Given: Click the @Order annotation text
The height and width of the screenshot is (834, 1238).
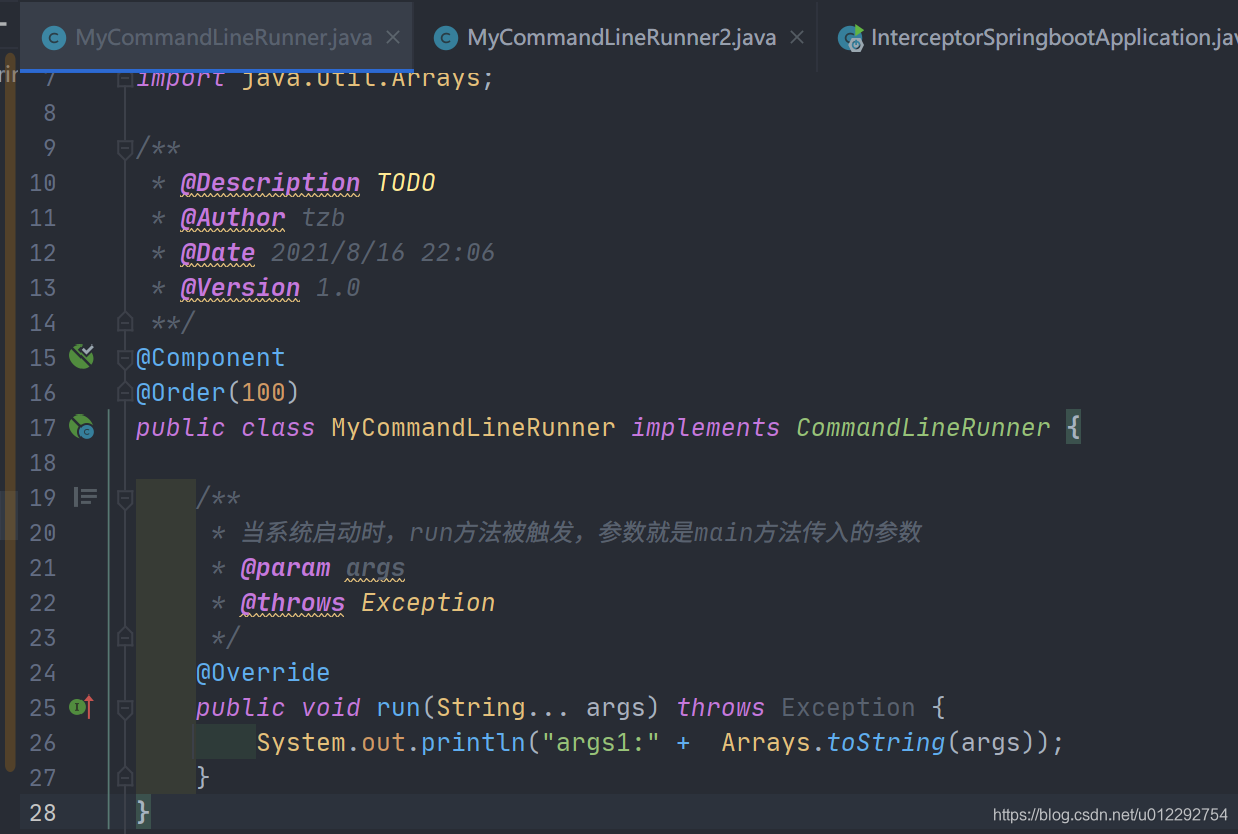Looking at the screenshot, I should (x=181, y=393).
